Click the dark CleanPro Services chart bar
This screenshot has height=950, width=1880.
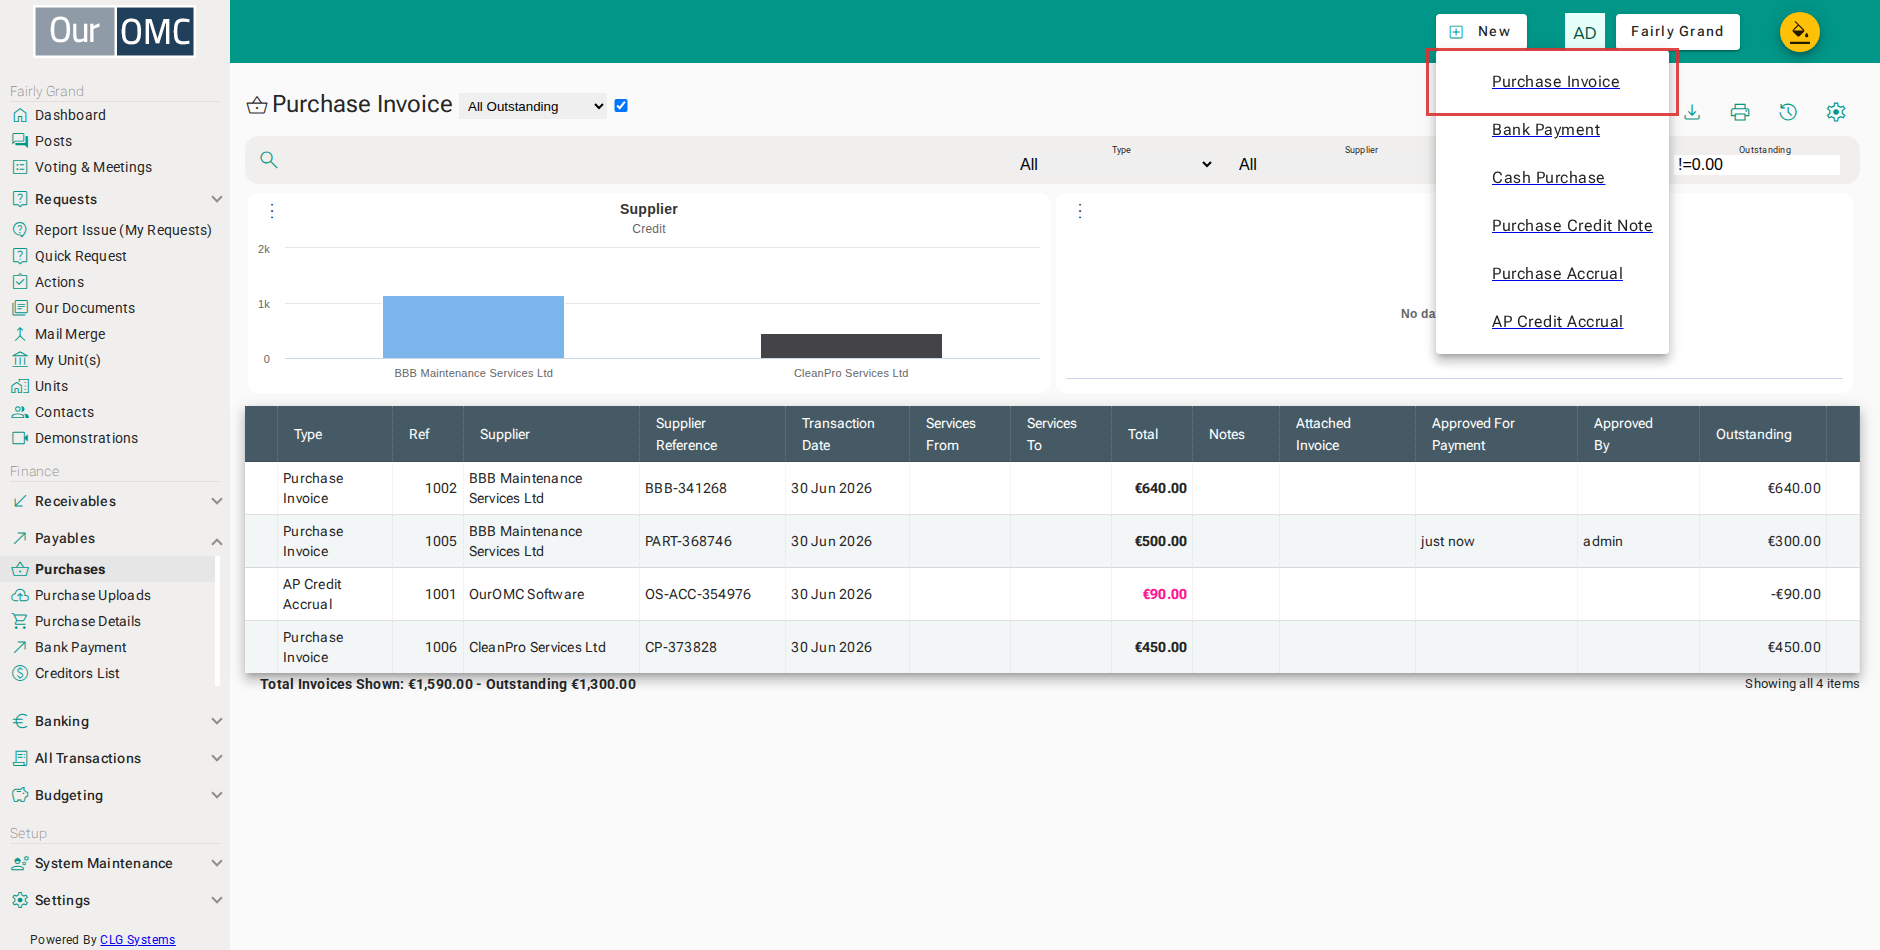(851, 346)
